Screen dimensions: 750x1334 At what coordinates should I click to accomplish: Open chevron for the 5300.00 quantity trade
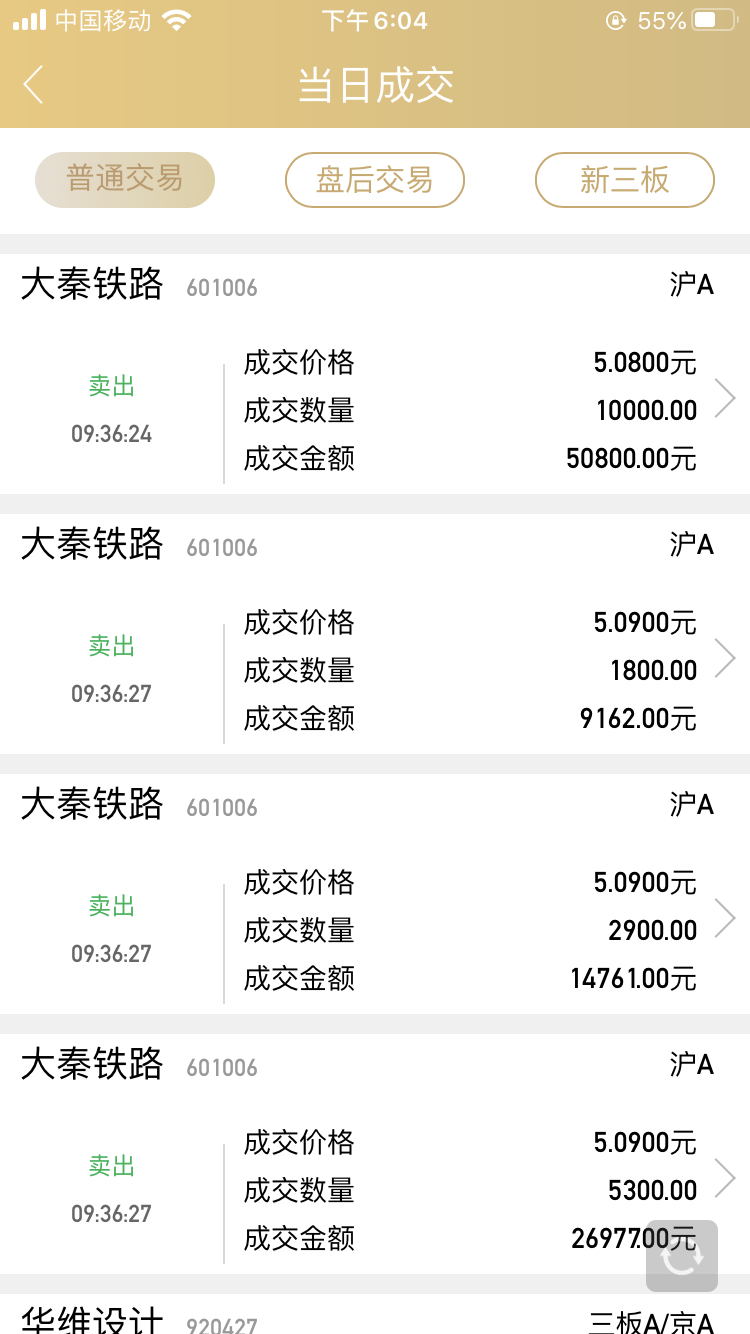point(725,1178)
